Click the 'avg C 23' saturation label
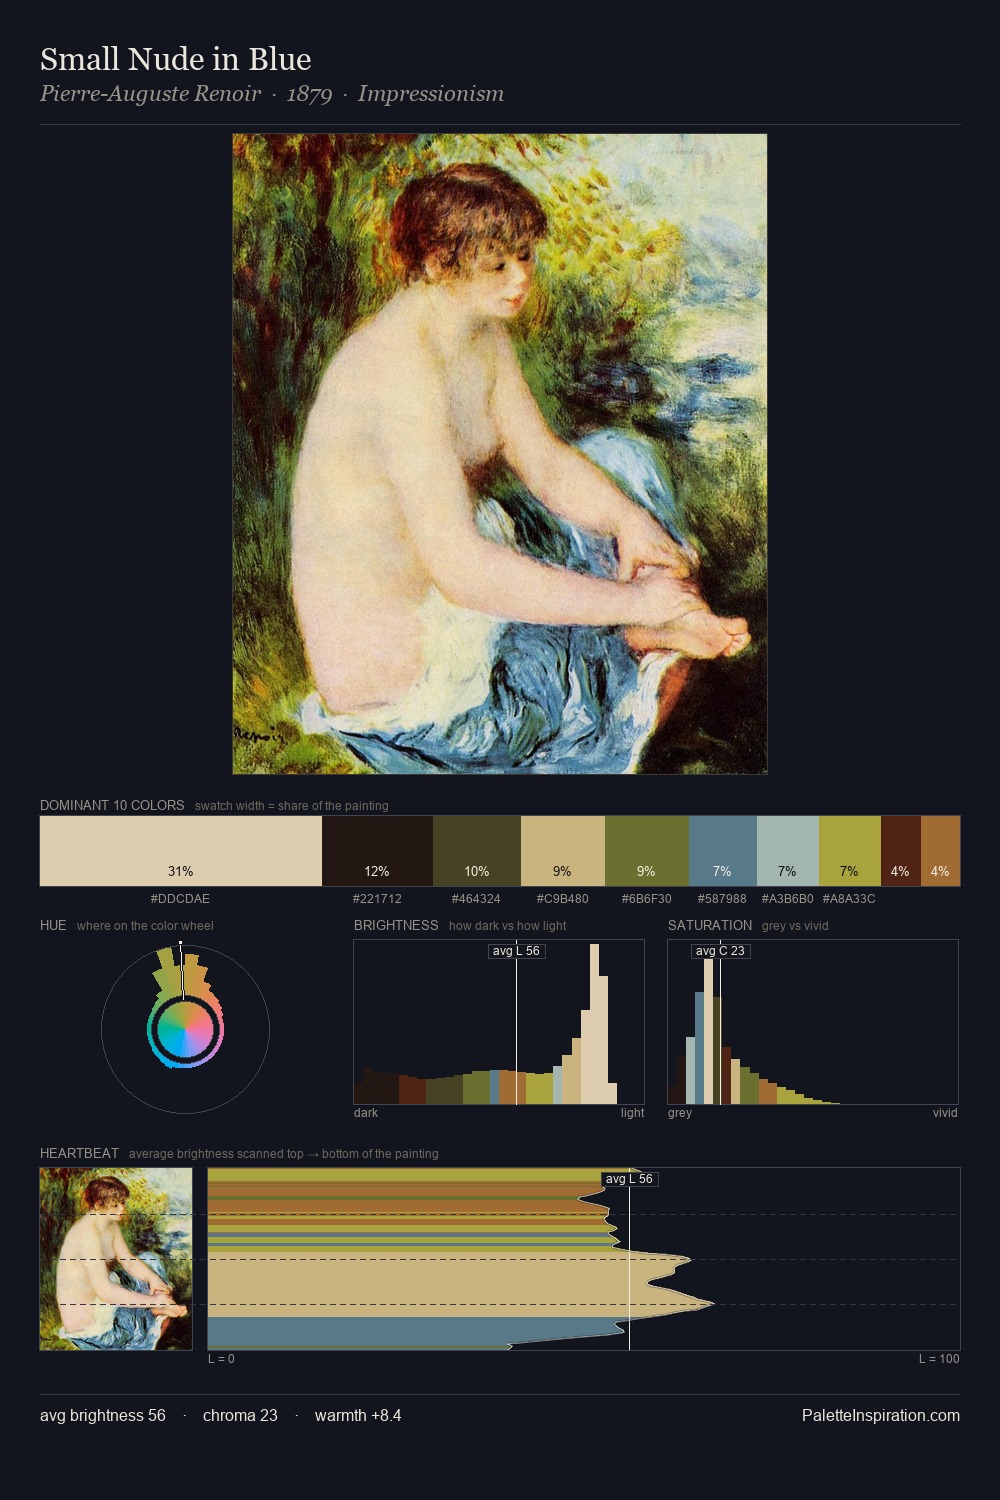 [720, 951]
